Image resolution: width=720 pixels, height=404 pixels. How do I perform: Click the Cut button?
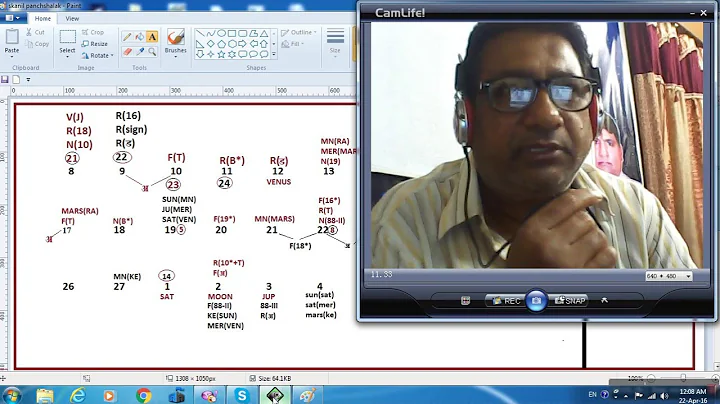point(35,32)
